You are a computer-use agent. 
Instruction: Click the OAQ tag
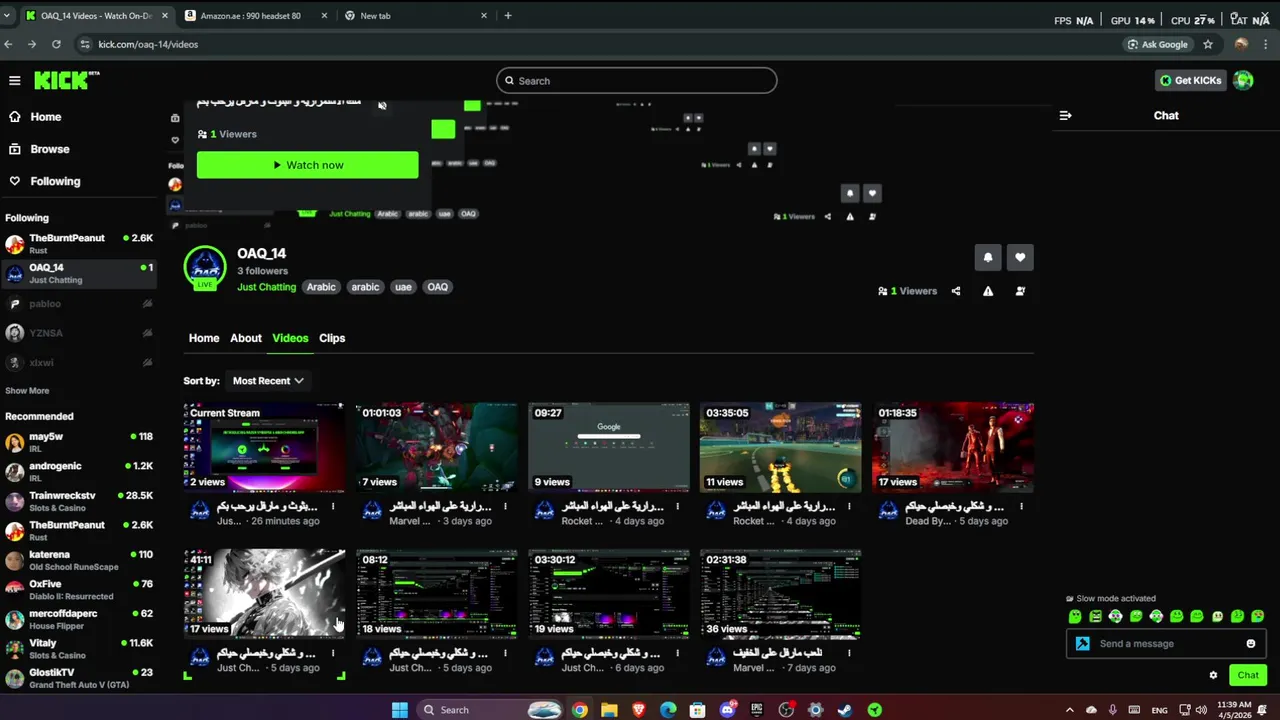(x=438, y=287)
